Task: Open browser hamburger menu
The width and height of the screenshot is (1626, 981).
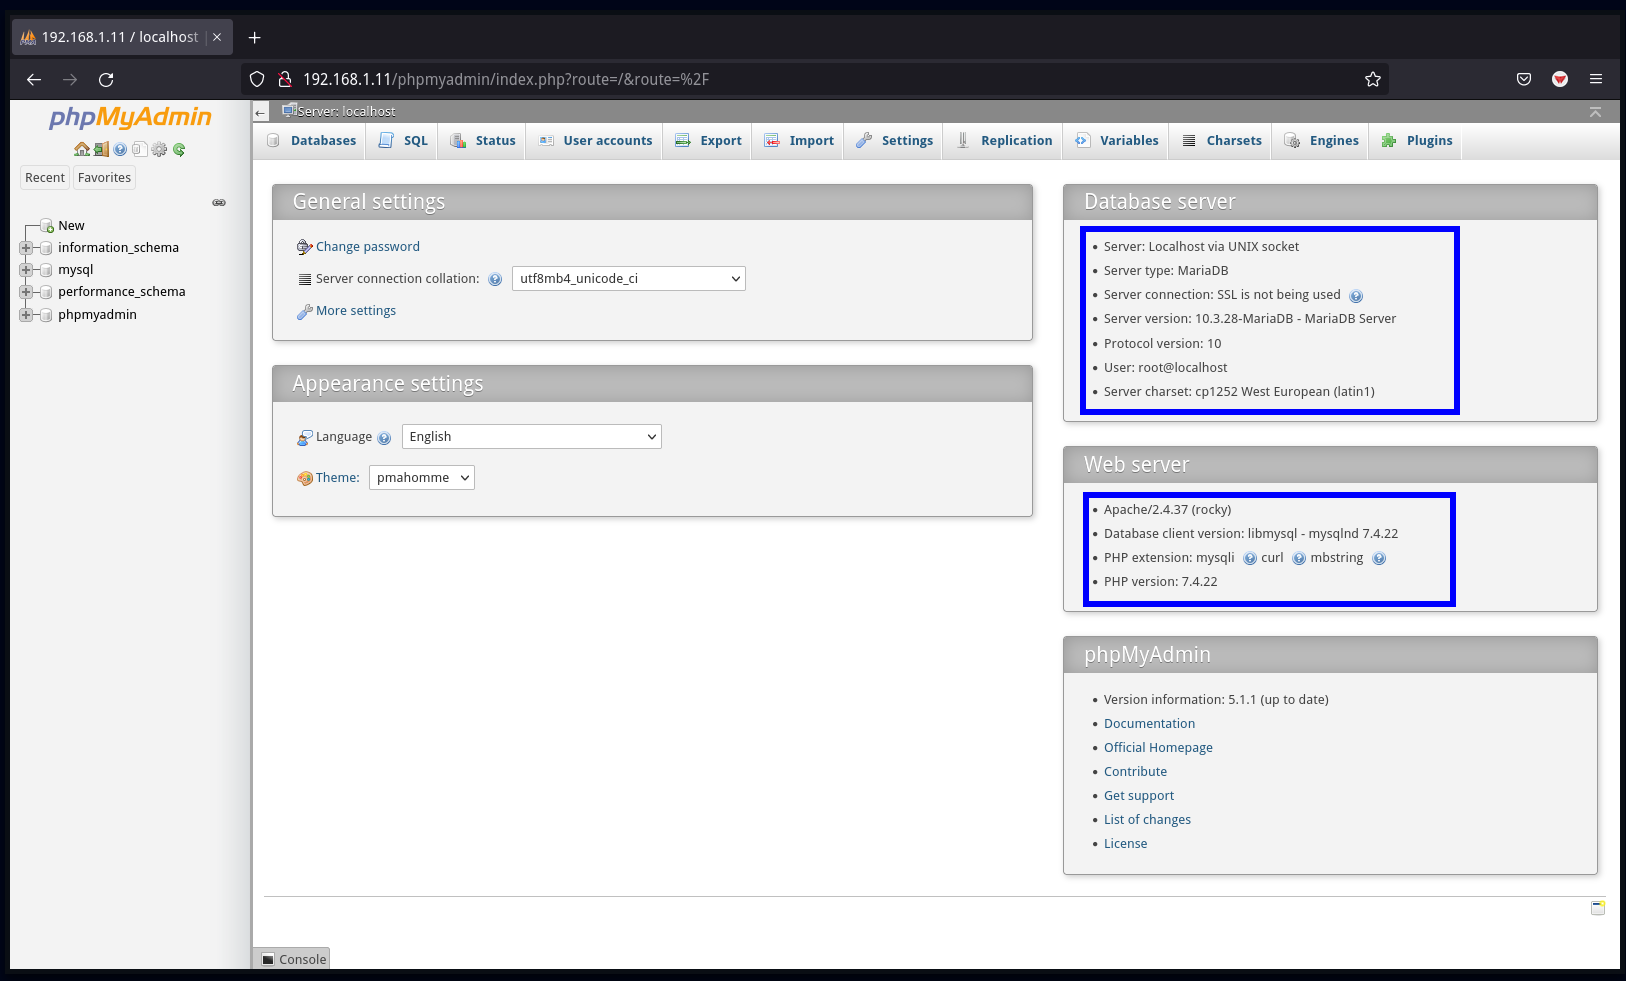Action: point(1596,79)
